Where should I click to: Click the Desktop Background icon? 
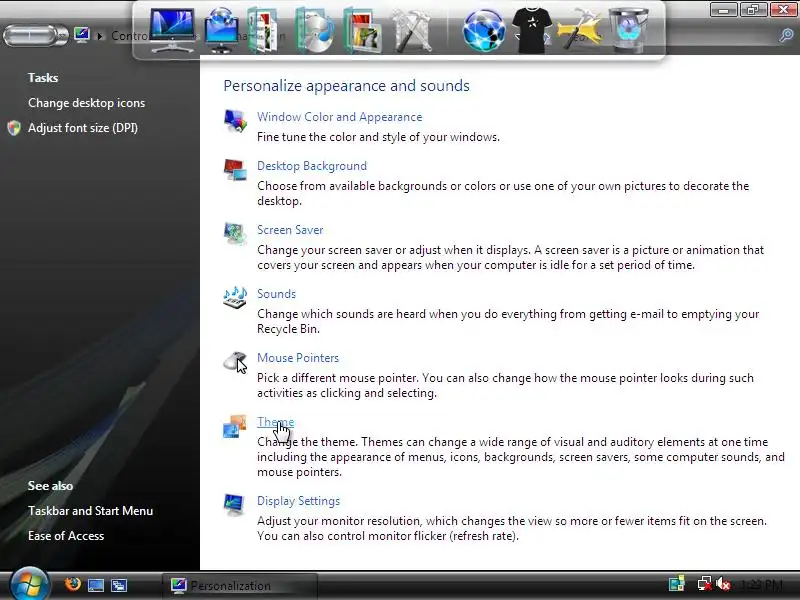pyautogui.click(x=235, y=170)
